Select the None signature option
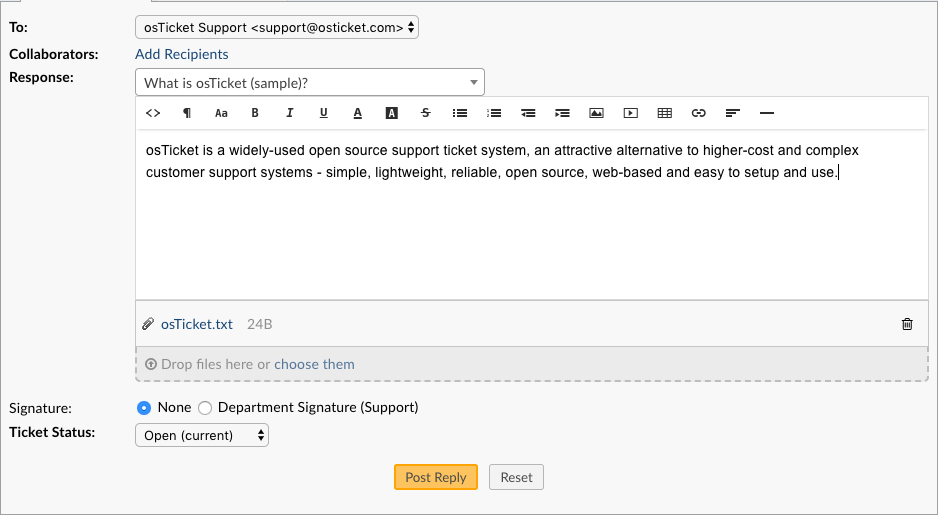This screenshot has width=938, height=515. [x=144, y=407]
